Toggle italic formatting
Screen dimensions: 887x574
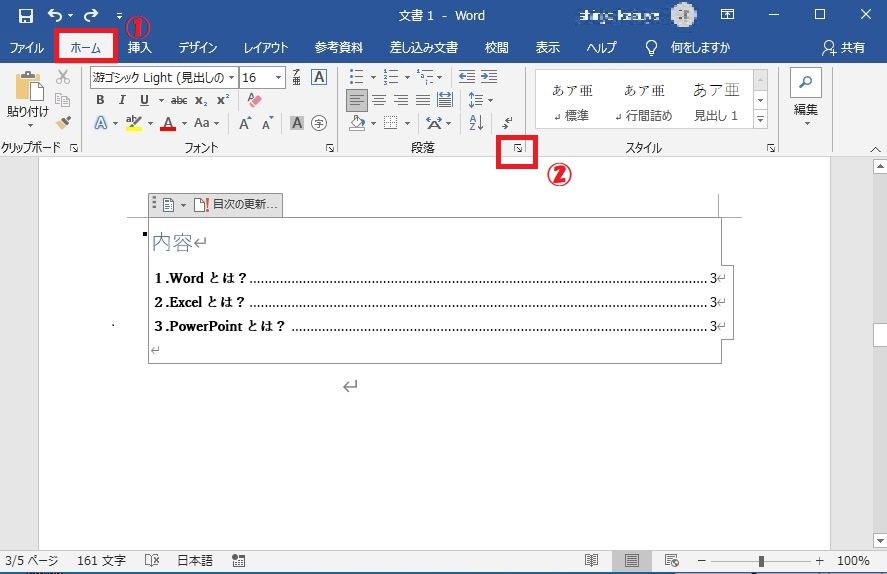(x=122, y=100)
